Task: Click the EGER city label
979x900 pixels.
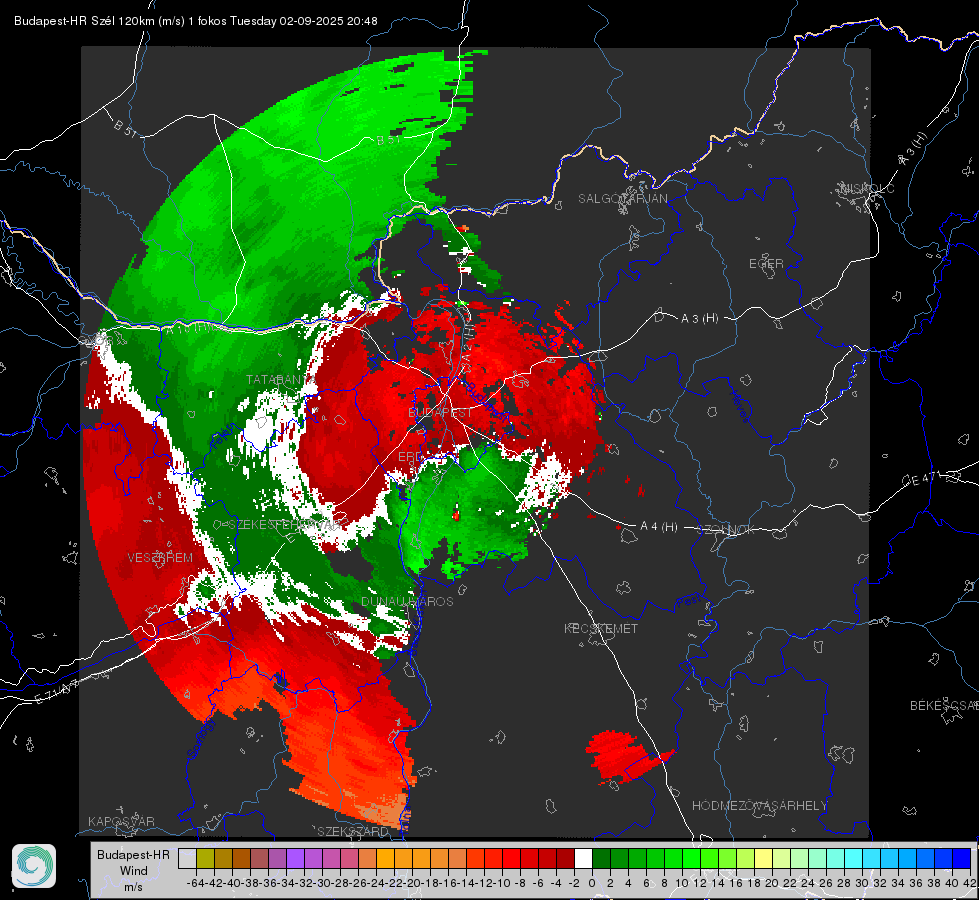Action: coord(766,264)
